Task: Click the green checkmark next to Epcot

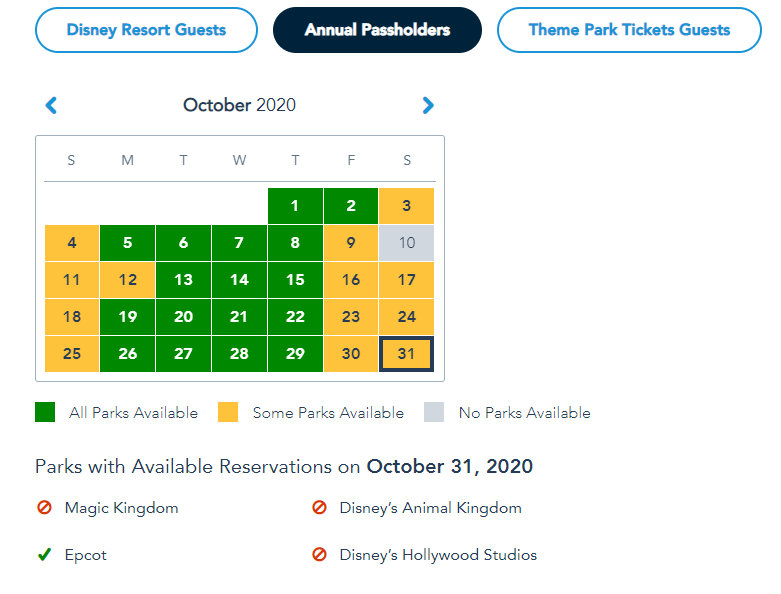Action: point(44,554)
